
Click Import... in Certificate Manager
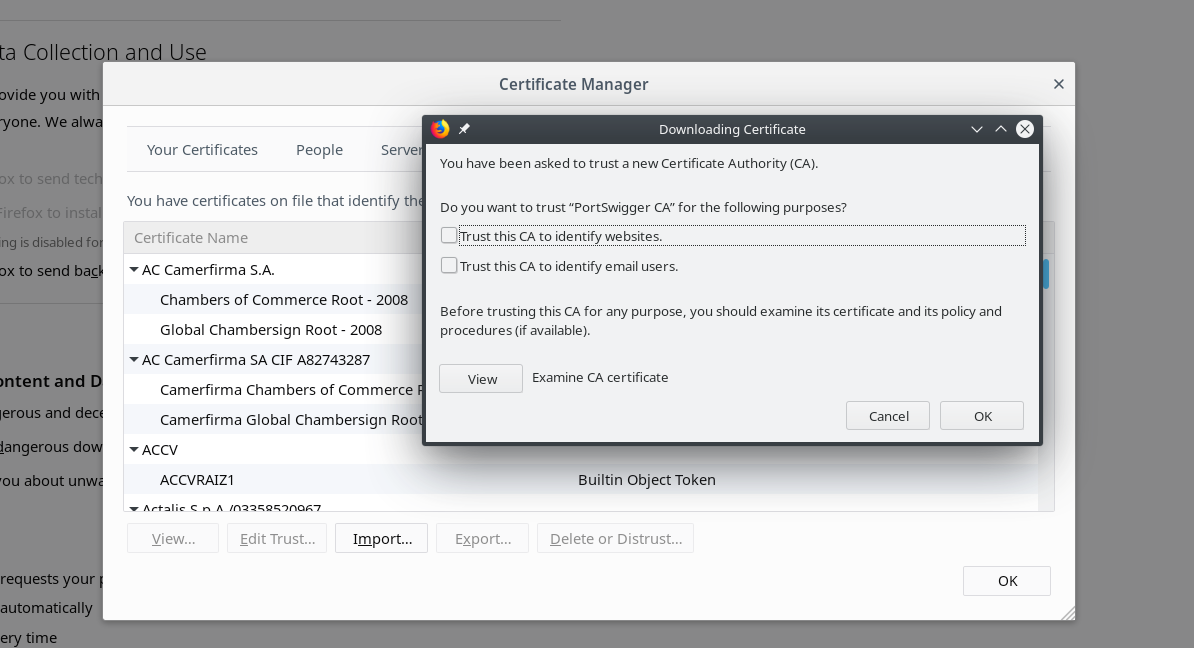pyautogui.click(x=382, y=538)
